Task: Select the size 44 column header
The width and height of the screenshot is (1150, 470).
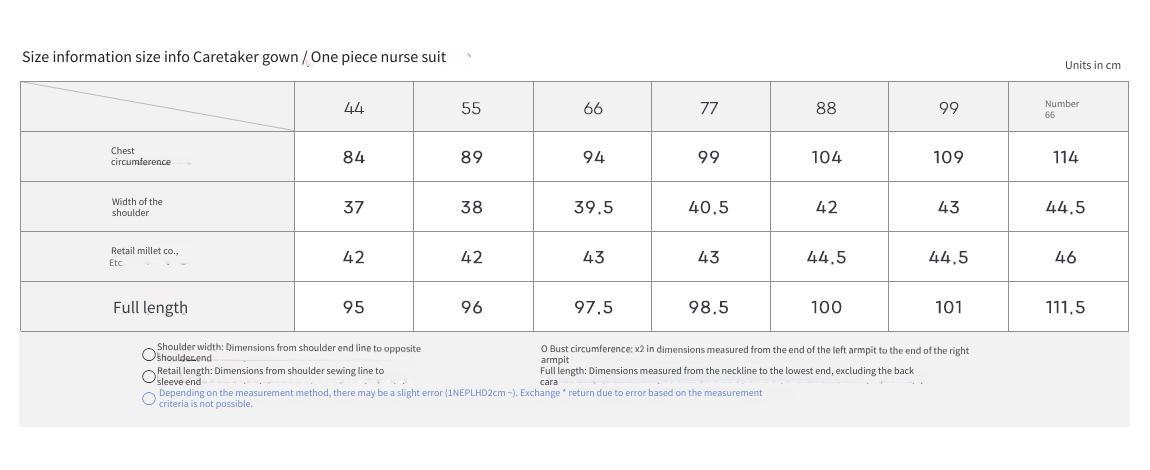Action: (354, 108)
